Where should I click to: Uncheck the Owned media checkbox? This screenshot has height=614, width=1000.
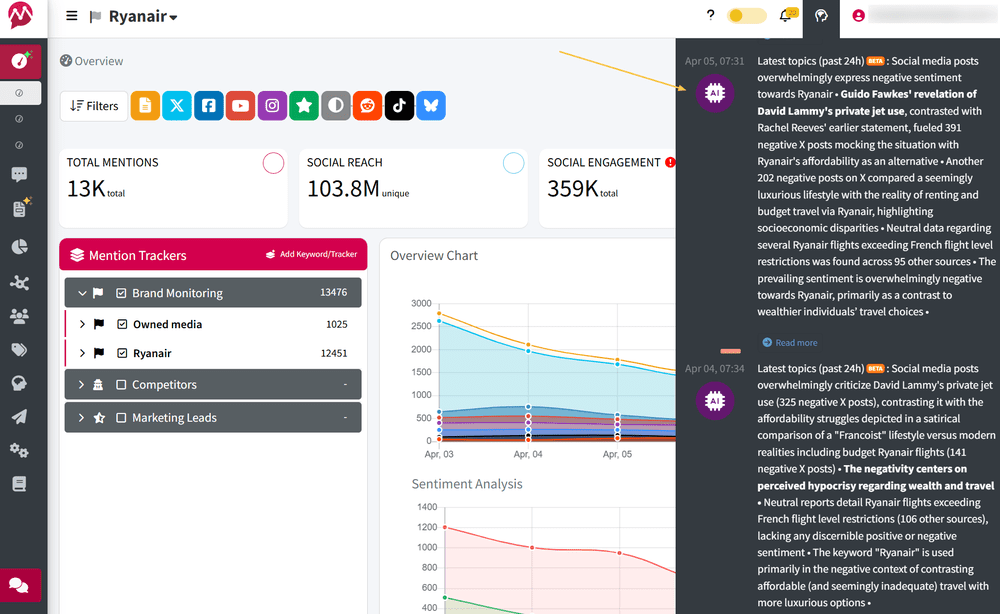pyautogui.click(x=122, y=325)
